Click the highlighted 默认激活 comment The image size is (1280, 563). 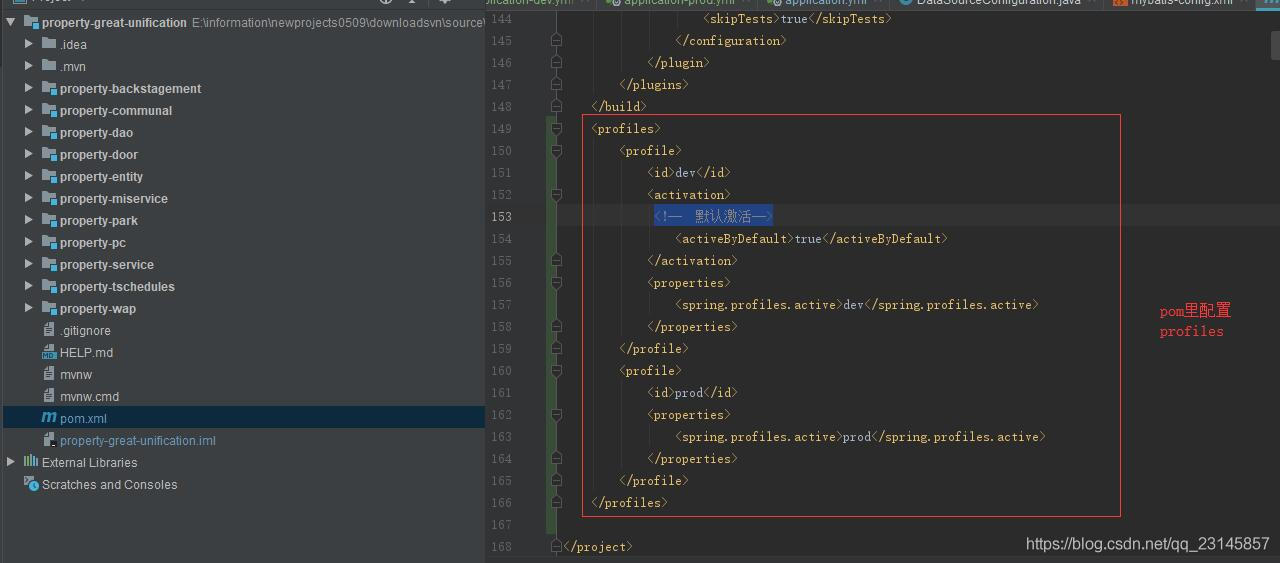coord(714,216)
